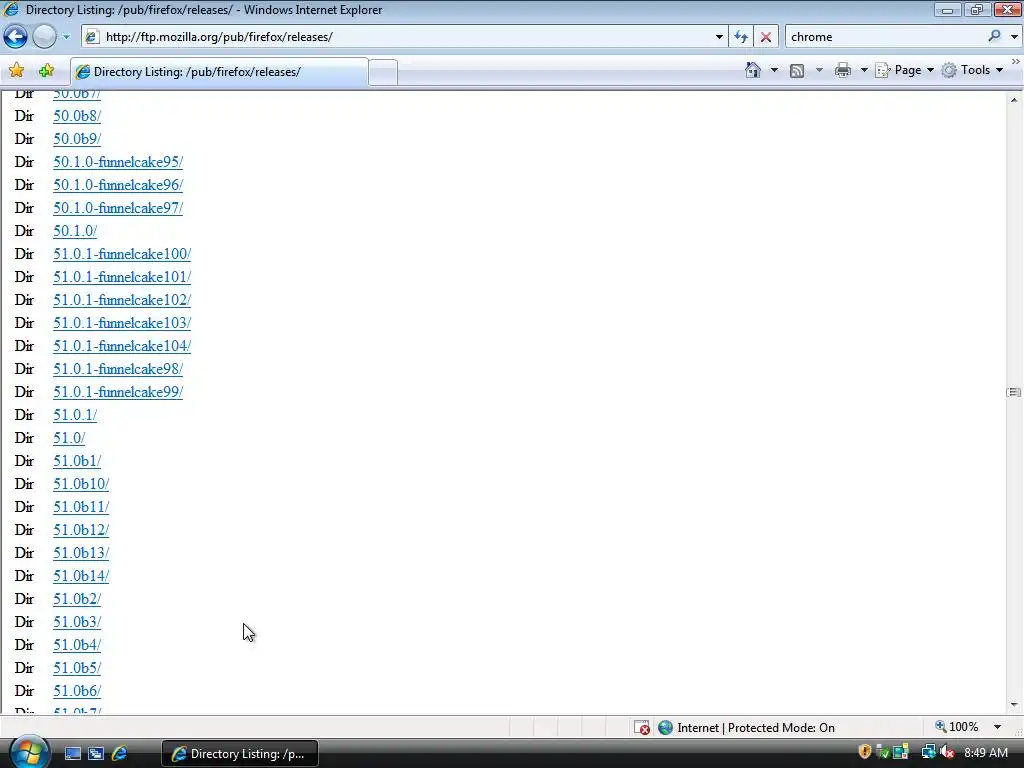Click the Directory Listing taskbar button
This screenshot has width=1024, height=768.
point(240,754)
